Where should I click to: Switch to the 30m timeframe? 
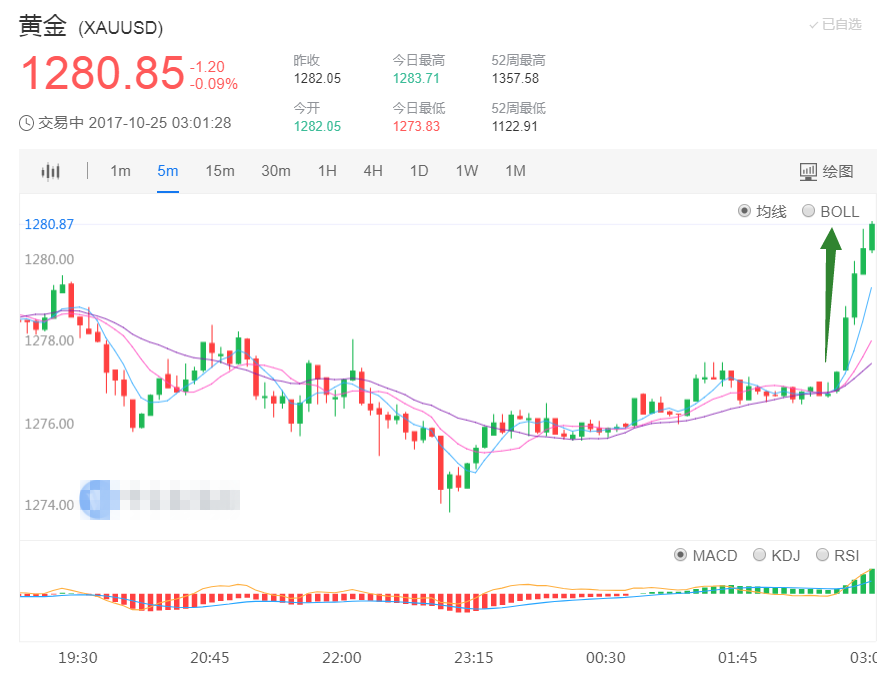pyautogui.click(x=276, y=171)
